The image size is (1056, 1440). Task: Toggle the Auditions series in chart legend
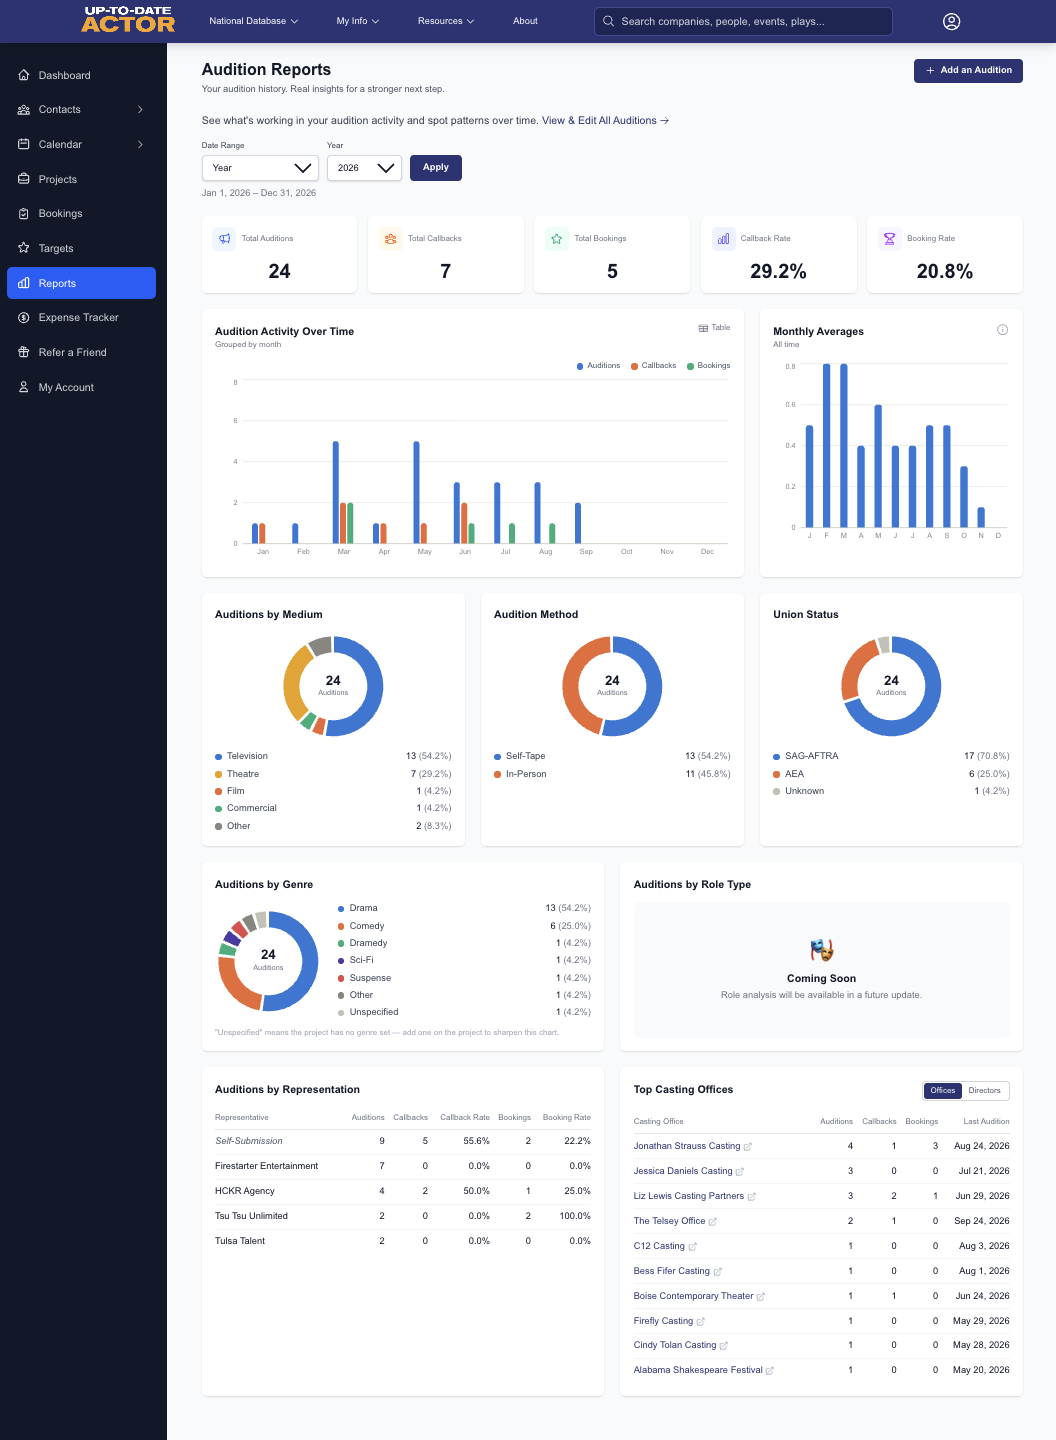(598, 366)
